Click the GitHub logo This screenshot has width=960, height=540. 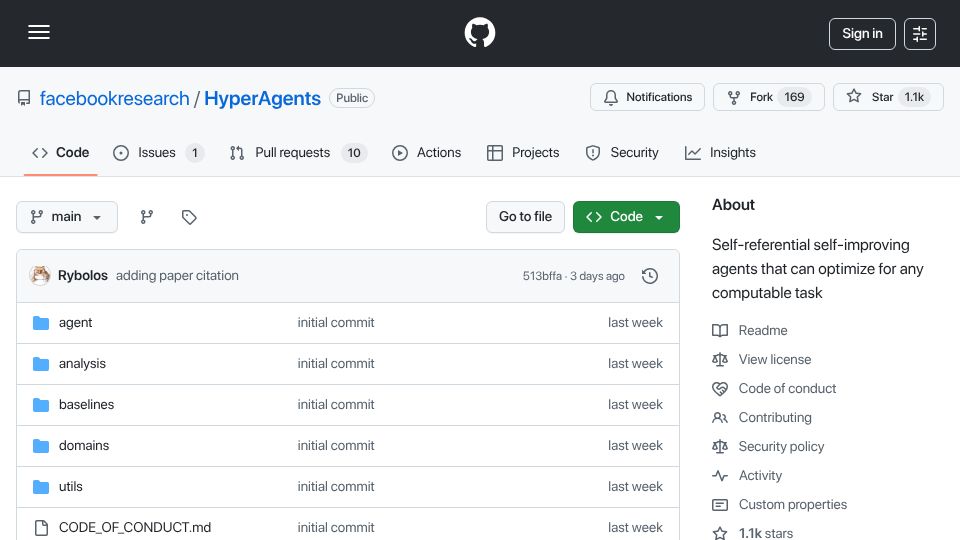click(479, 32)
